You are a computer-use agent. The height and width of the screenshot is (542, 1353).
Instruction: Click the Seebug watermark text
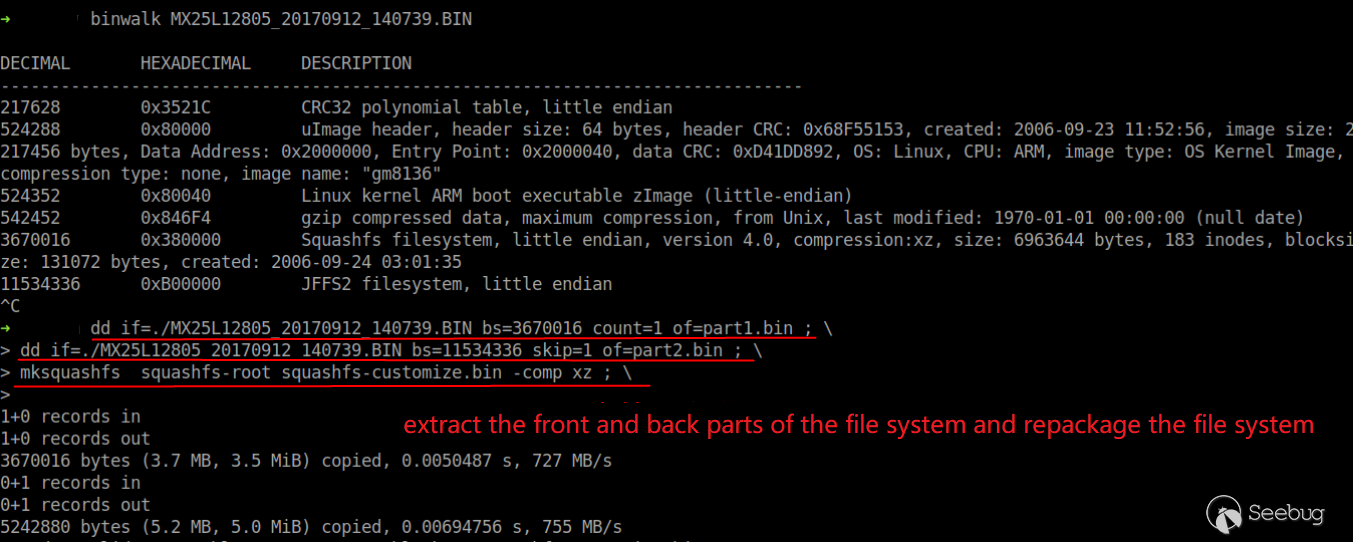click(1287, 514)
